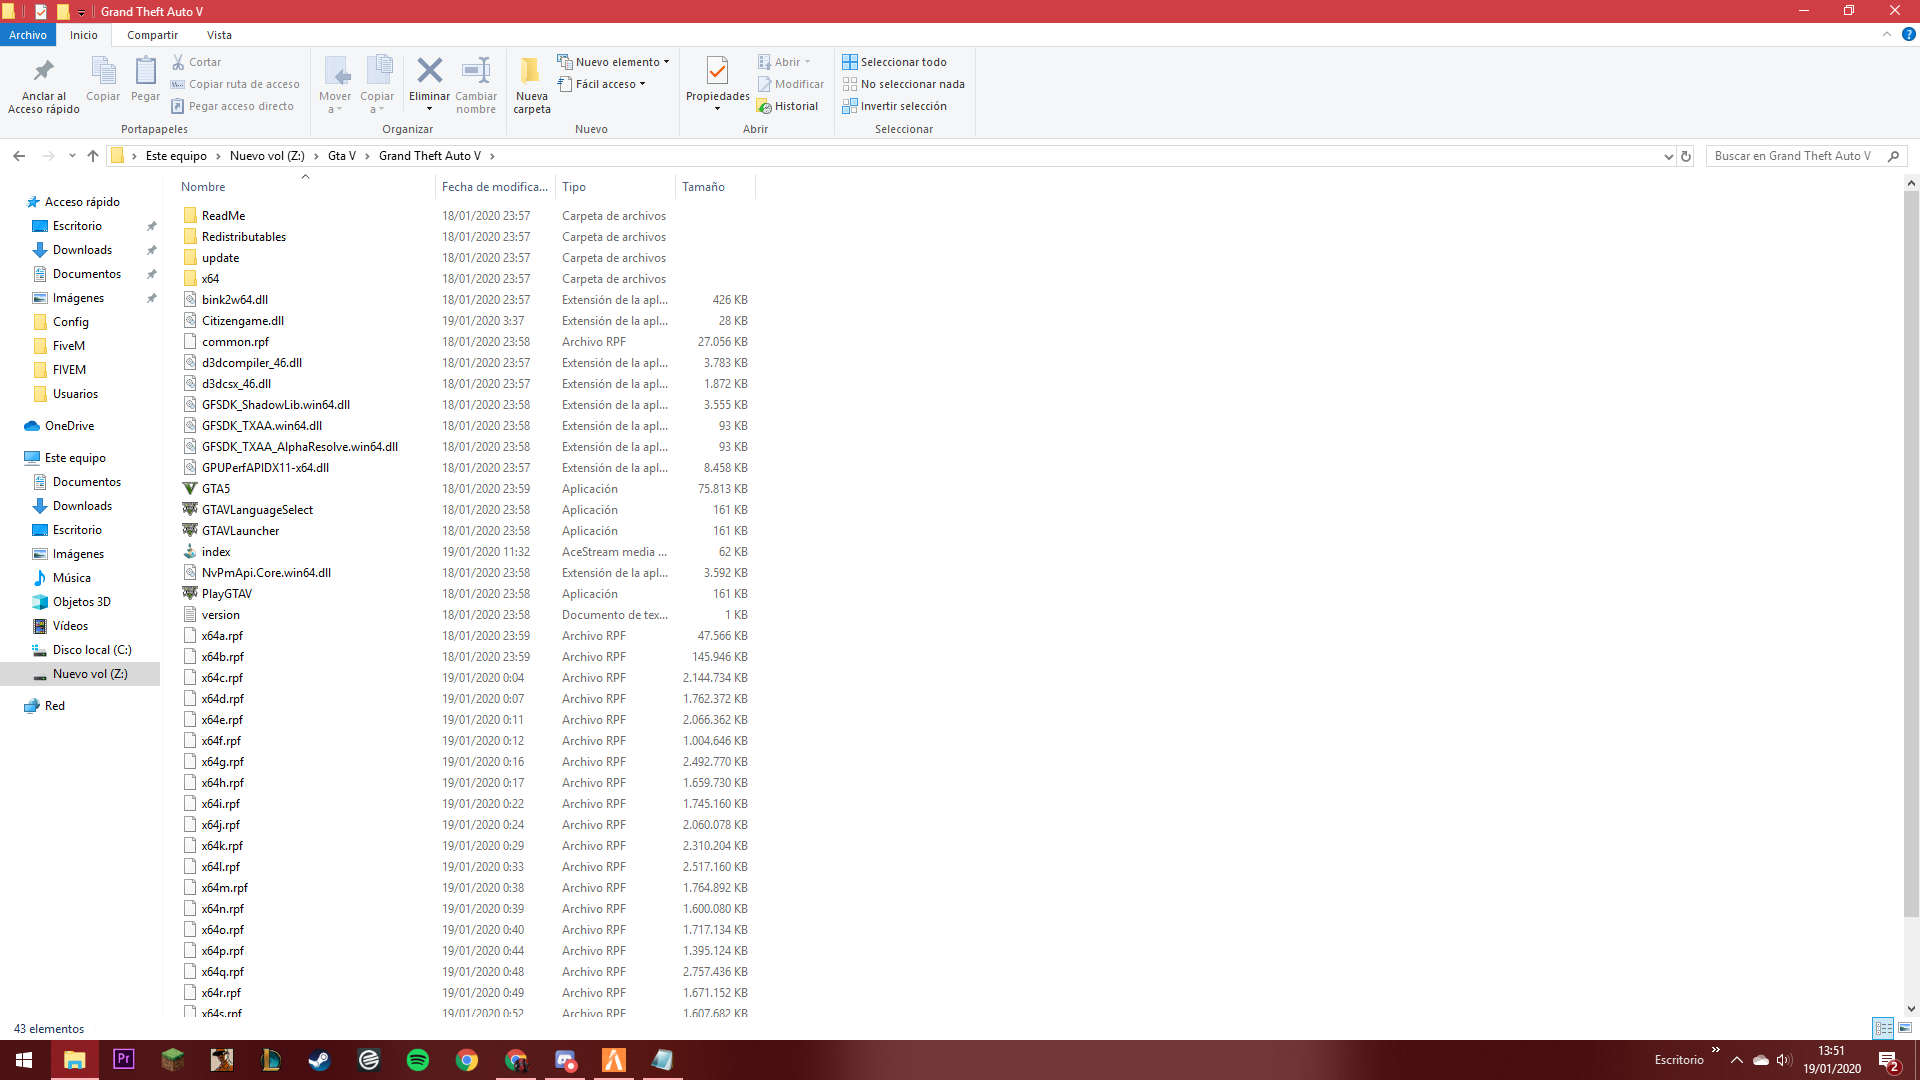
Task: Open FiveM in Quick access
Action: pyautogui.click(x=68, y=346)
